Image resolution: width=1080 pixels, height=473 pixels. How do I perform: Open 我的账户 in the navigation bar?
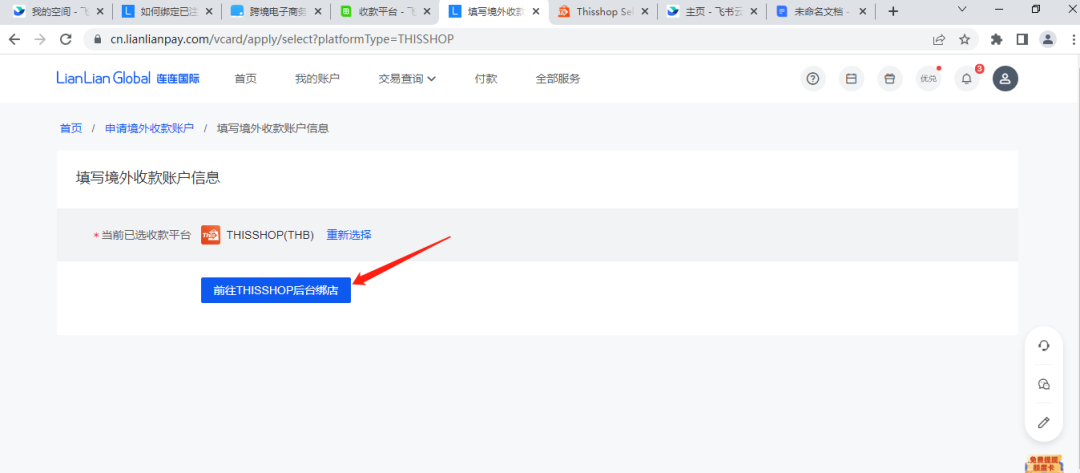pyautogui.click(x=318, y=78)
